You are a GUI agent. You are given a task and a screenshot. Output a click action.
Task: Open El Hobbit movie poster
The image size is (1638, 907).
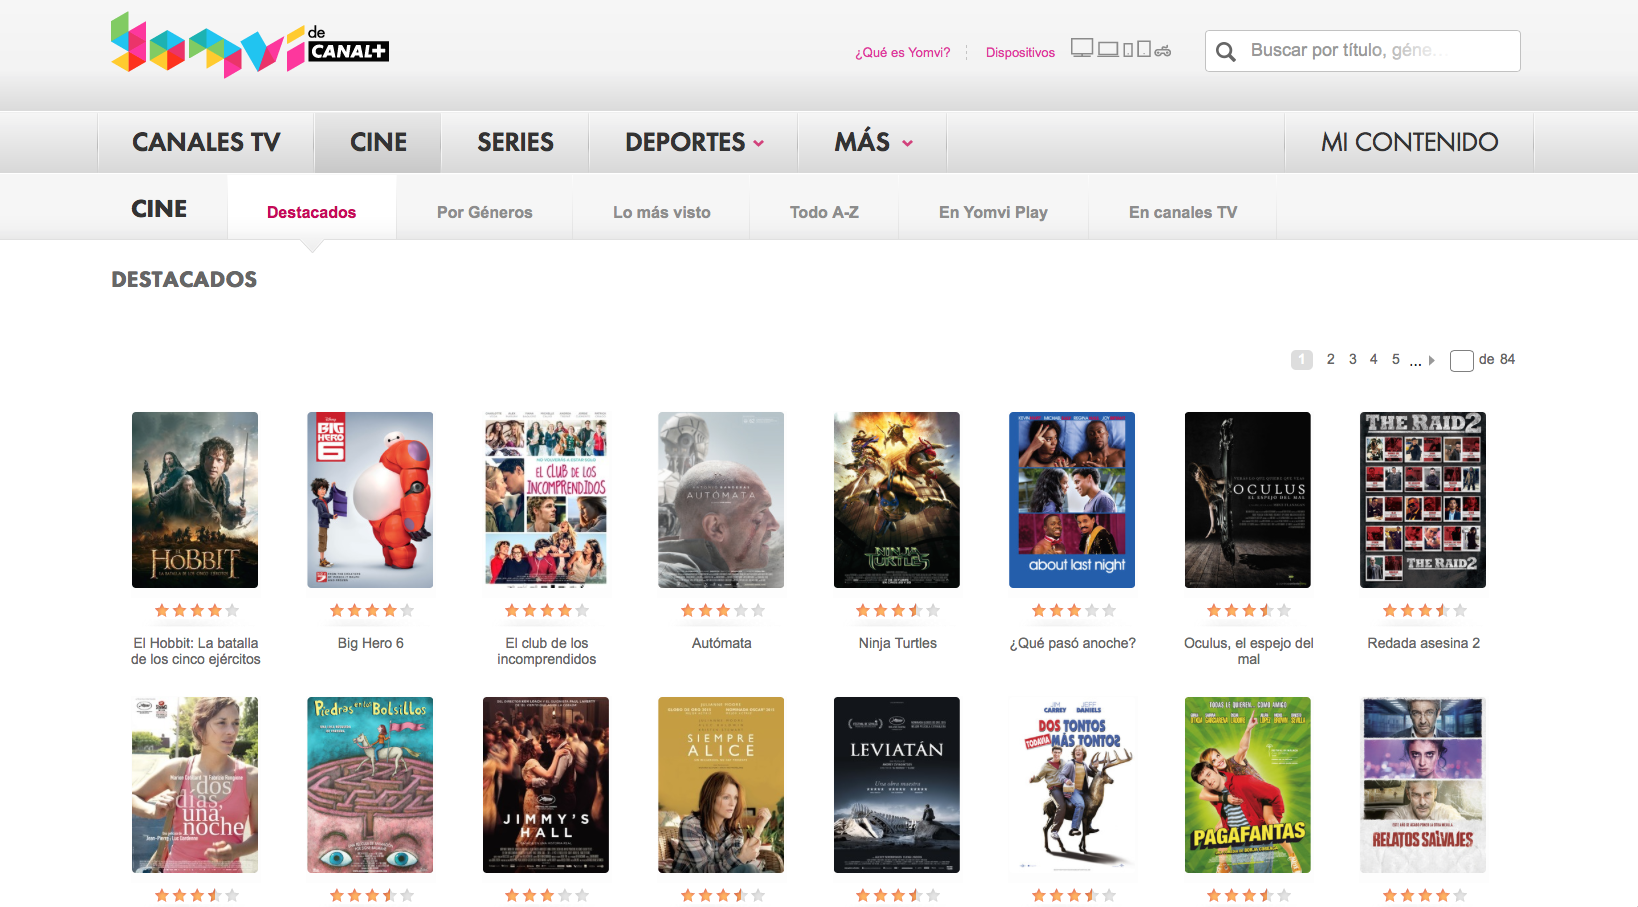(x=195, y=500)
